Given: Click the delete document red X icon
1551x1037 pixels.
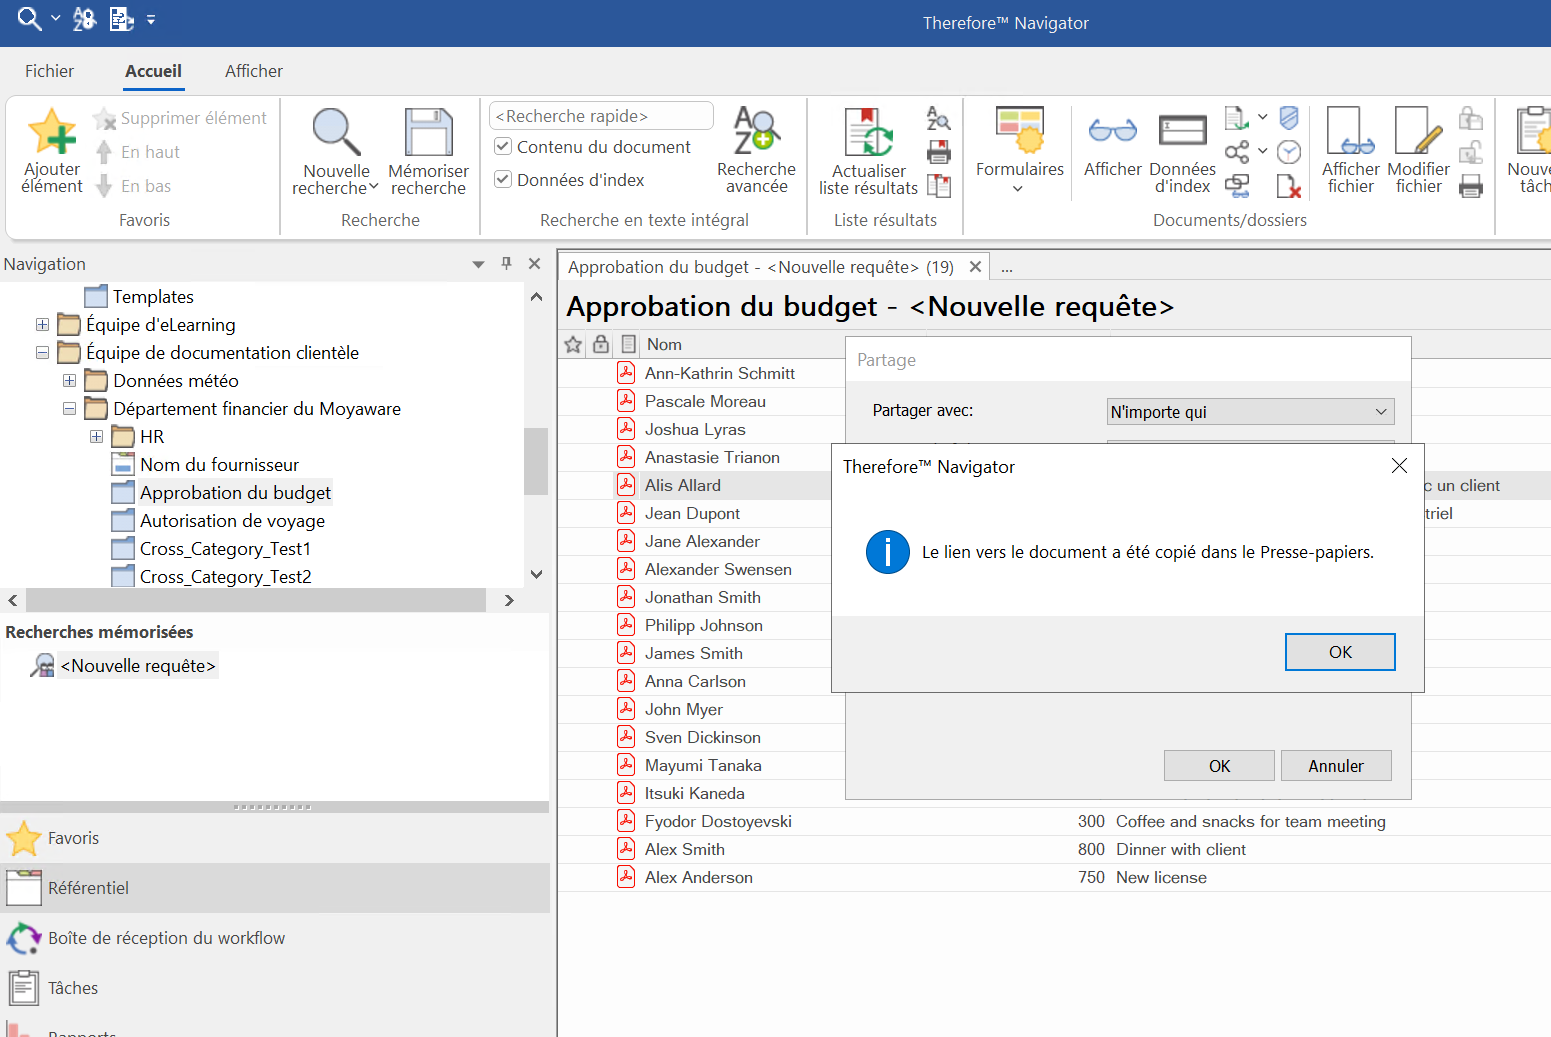Looking at the screenshot, I should (1289, 186).
